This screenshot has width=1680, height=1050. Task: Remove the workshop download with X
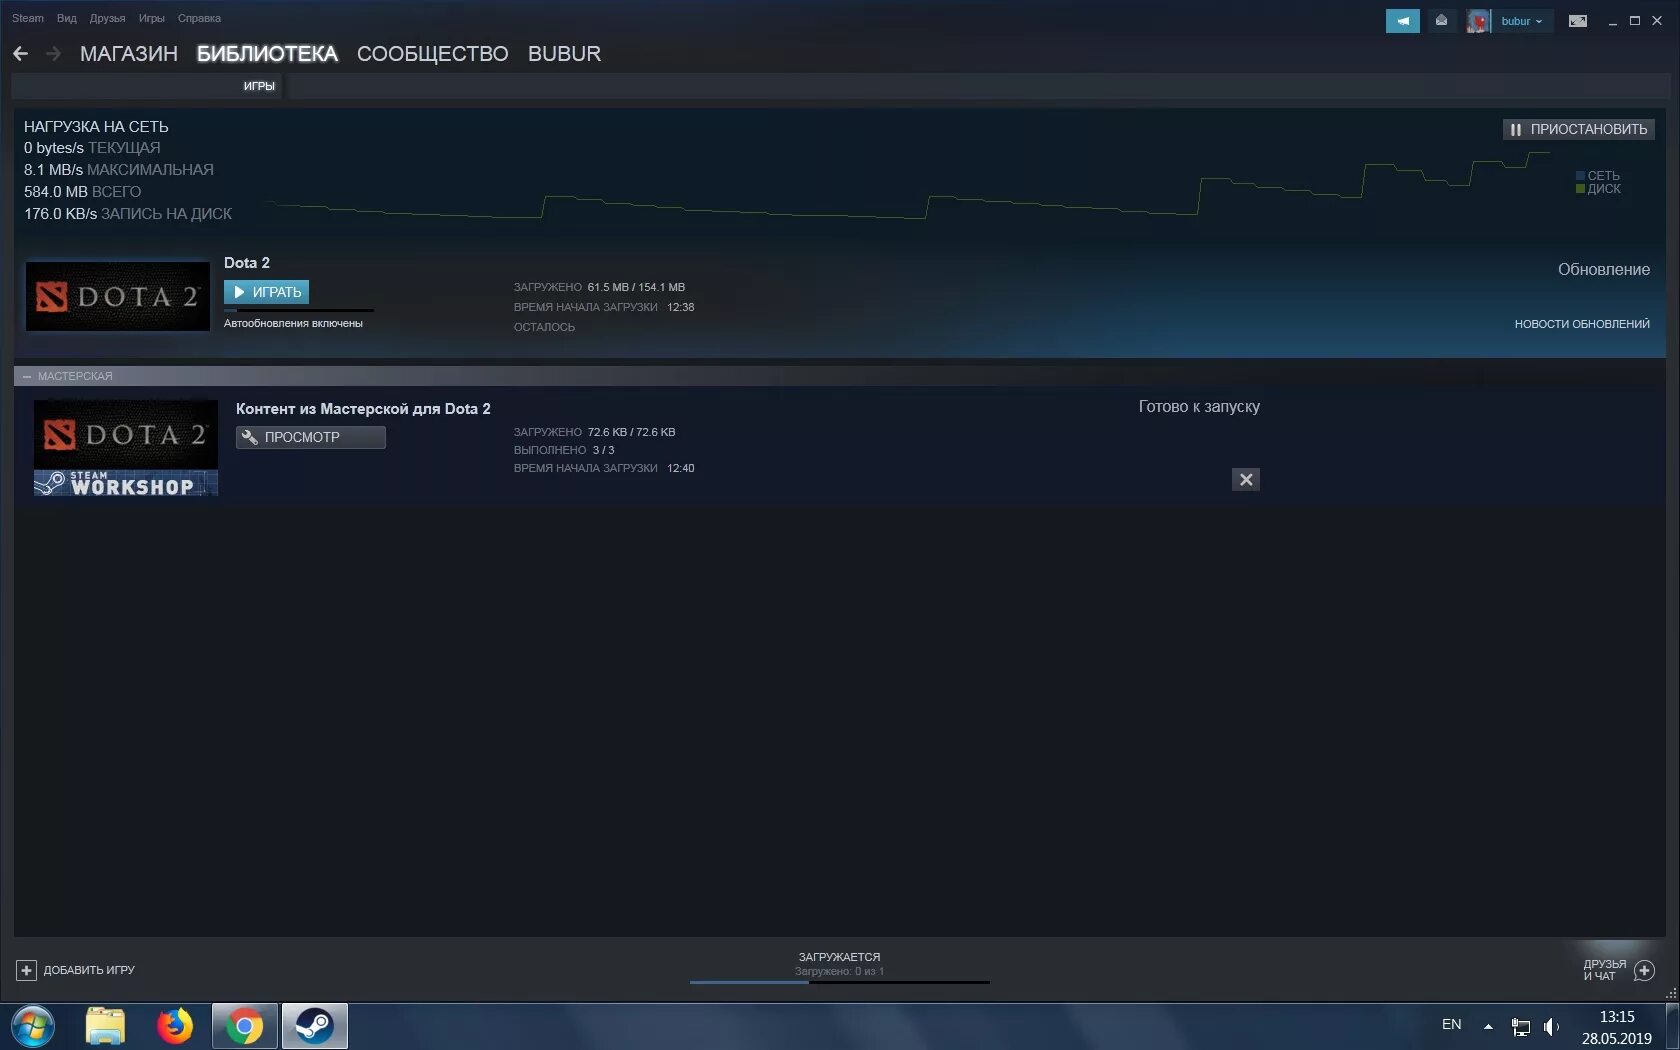point(1246,479)
